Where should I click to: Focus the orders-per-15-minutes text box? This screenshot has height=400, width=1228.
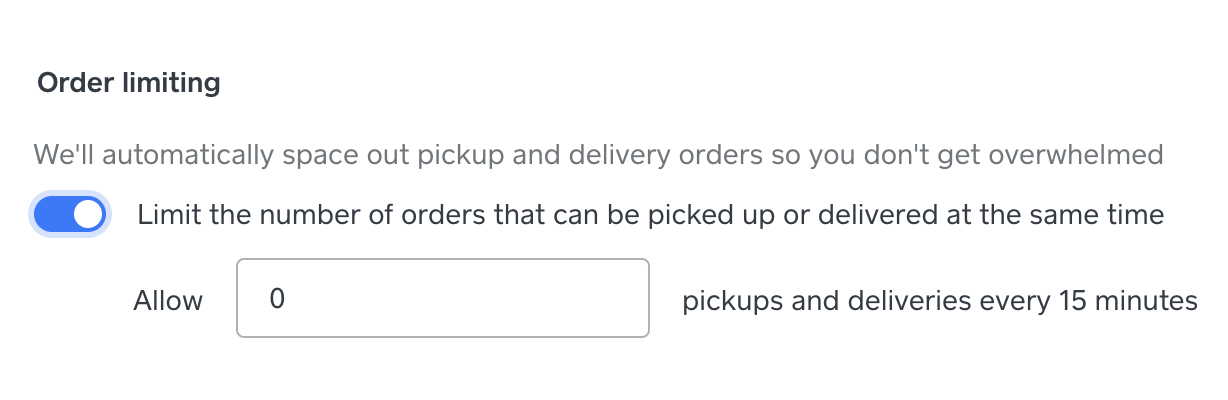(x=442, y=299)
